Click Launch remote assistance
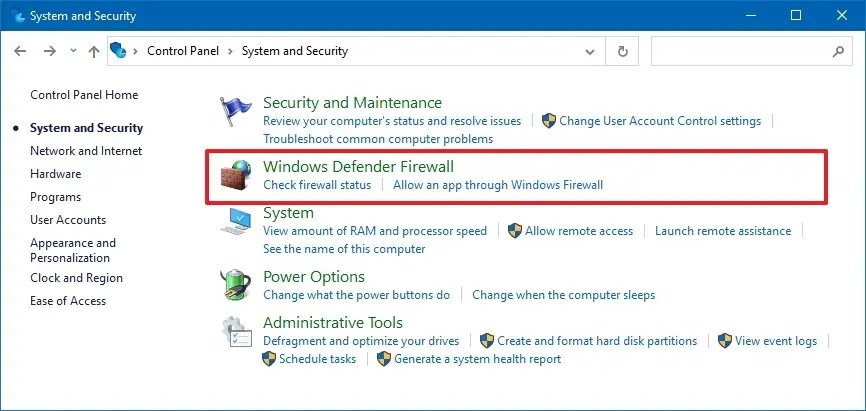The width and height of the screenshot is (866, 411). click(723, 231)
